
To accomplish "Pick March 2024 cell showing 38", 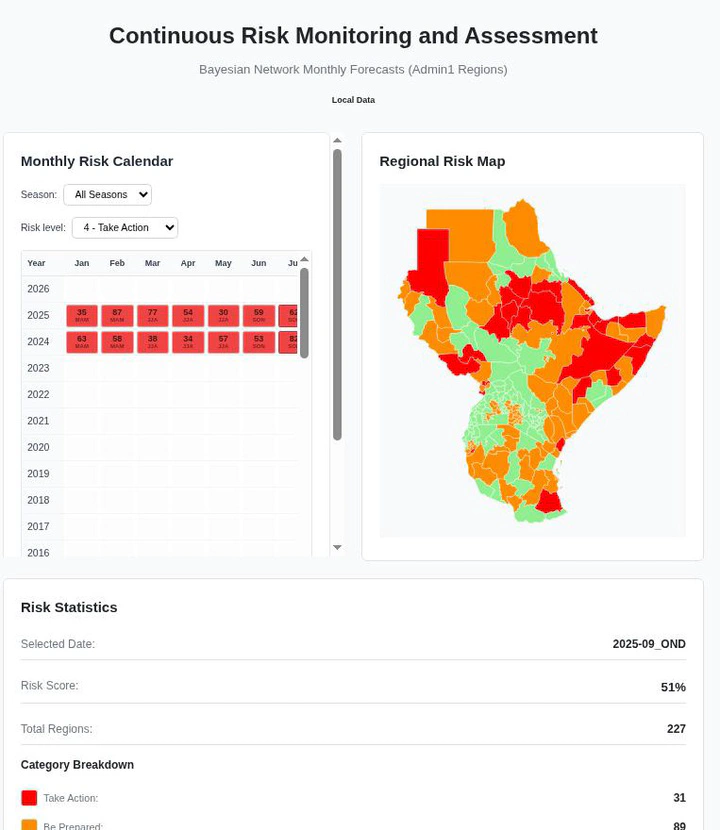I will (x=153, y=342).
